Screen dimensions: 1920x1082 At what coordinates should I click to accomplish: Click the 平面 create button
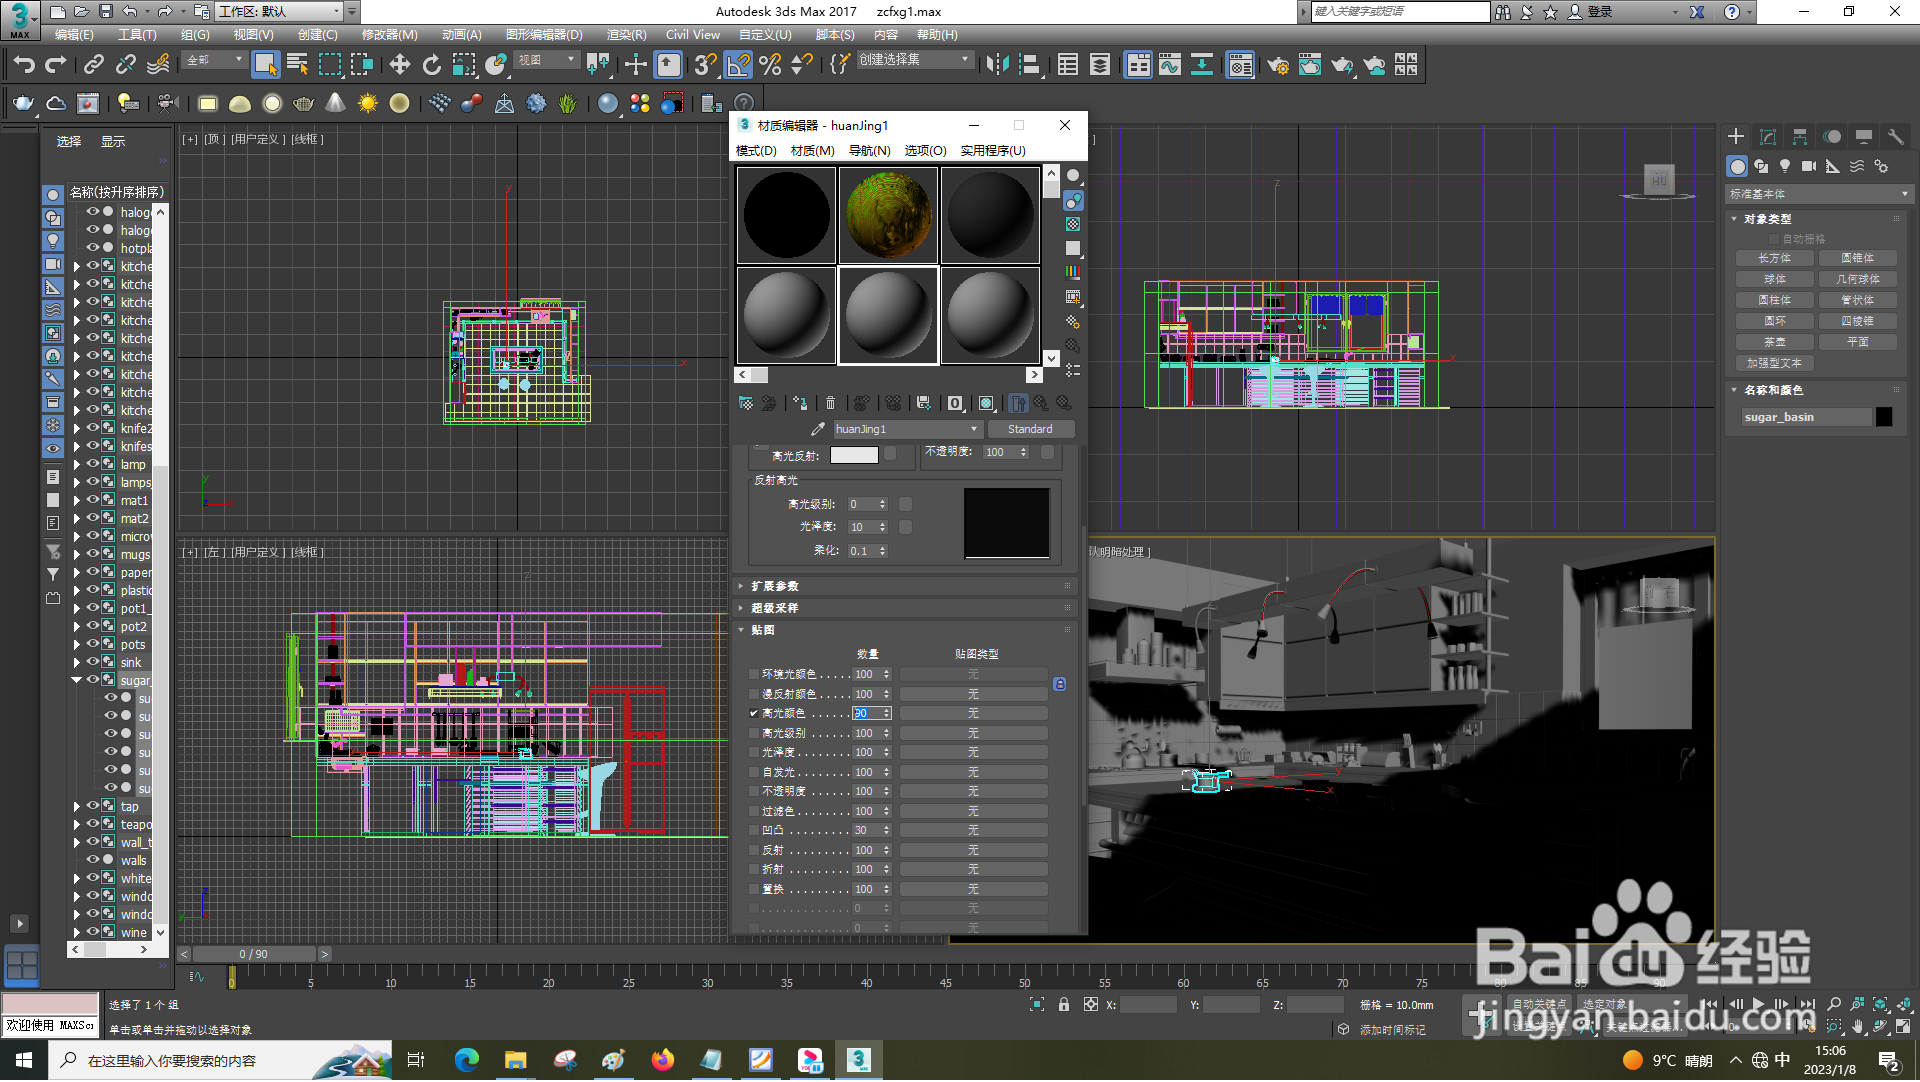1858,342
